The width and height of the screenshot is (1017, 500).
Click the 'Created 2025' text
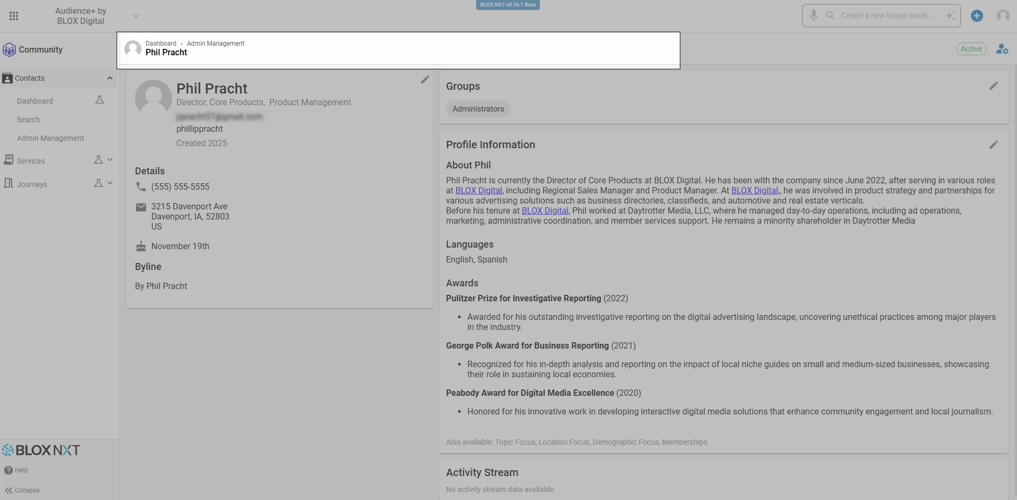point(202,143)
